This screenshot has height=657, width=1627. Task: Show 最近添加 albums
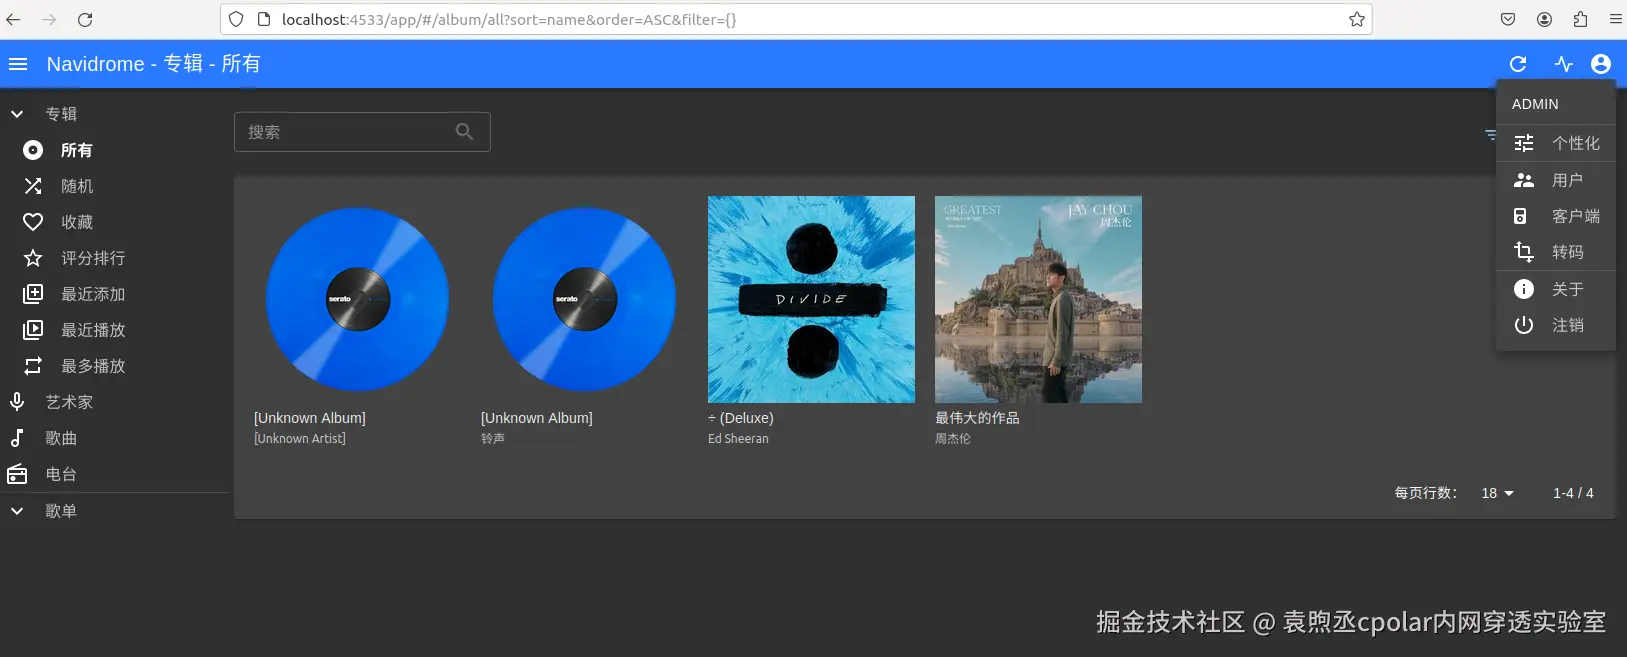pos(115,294)
